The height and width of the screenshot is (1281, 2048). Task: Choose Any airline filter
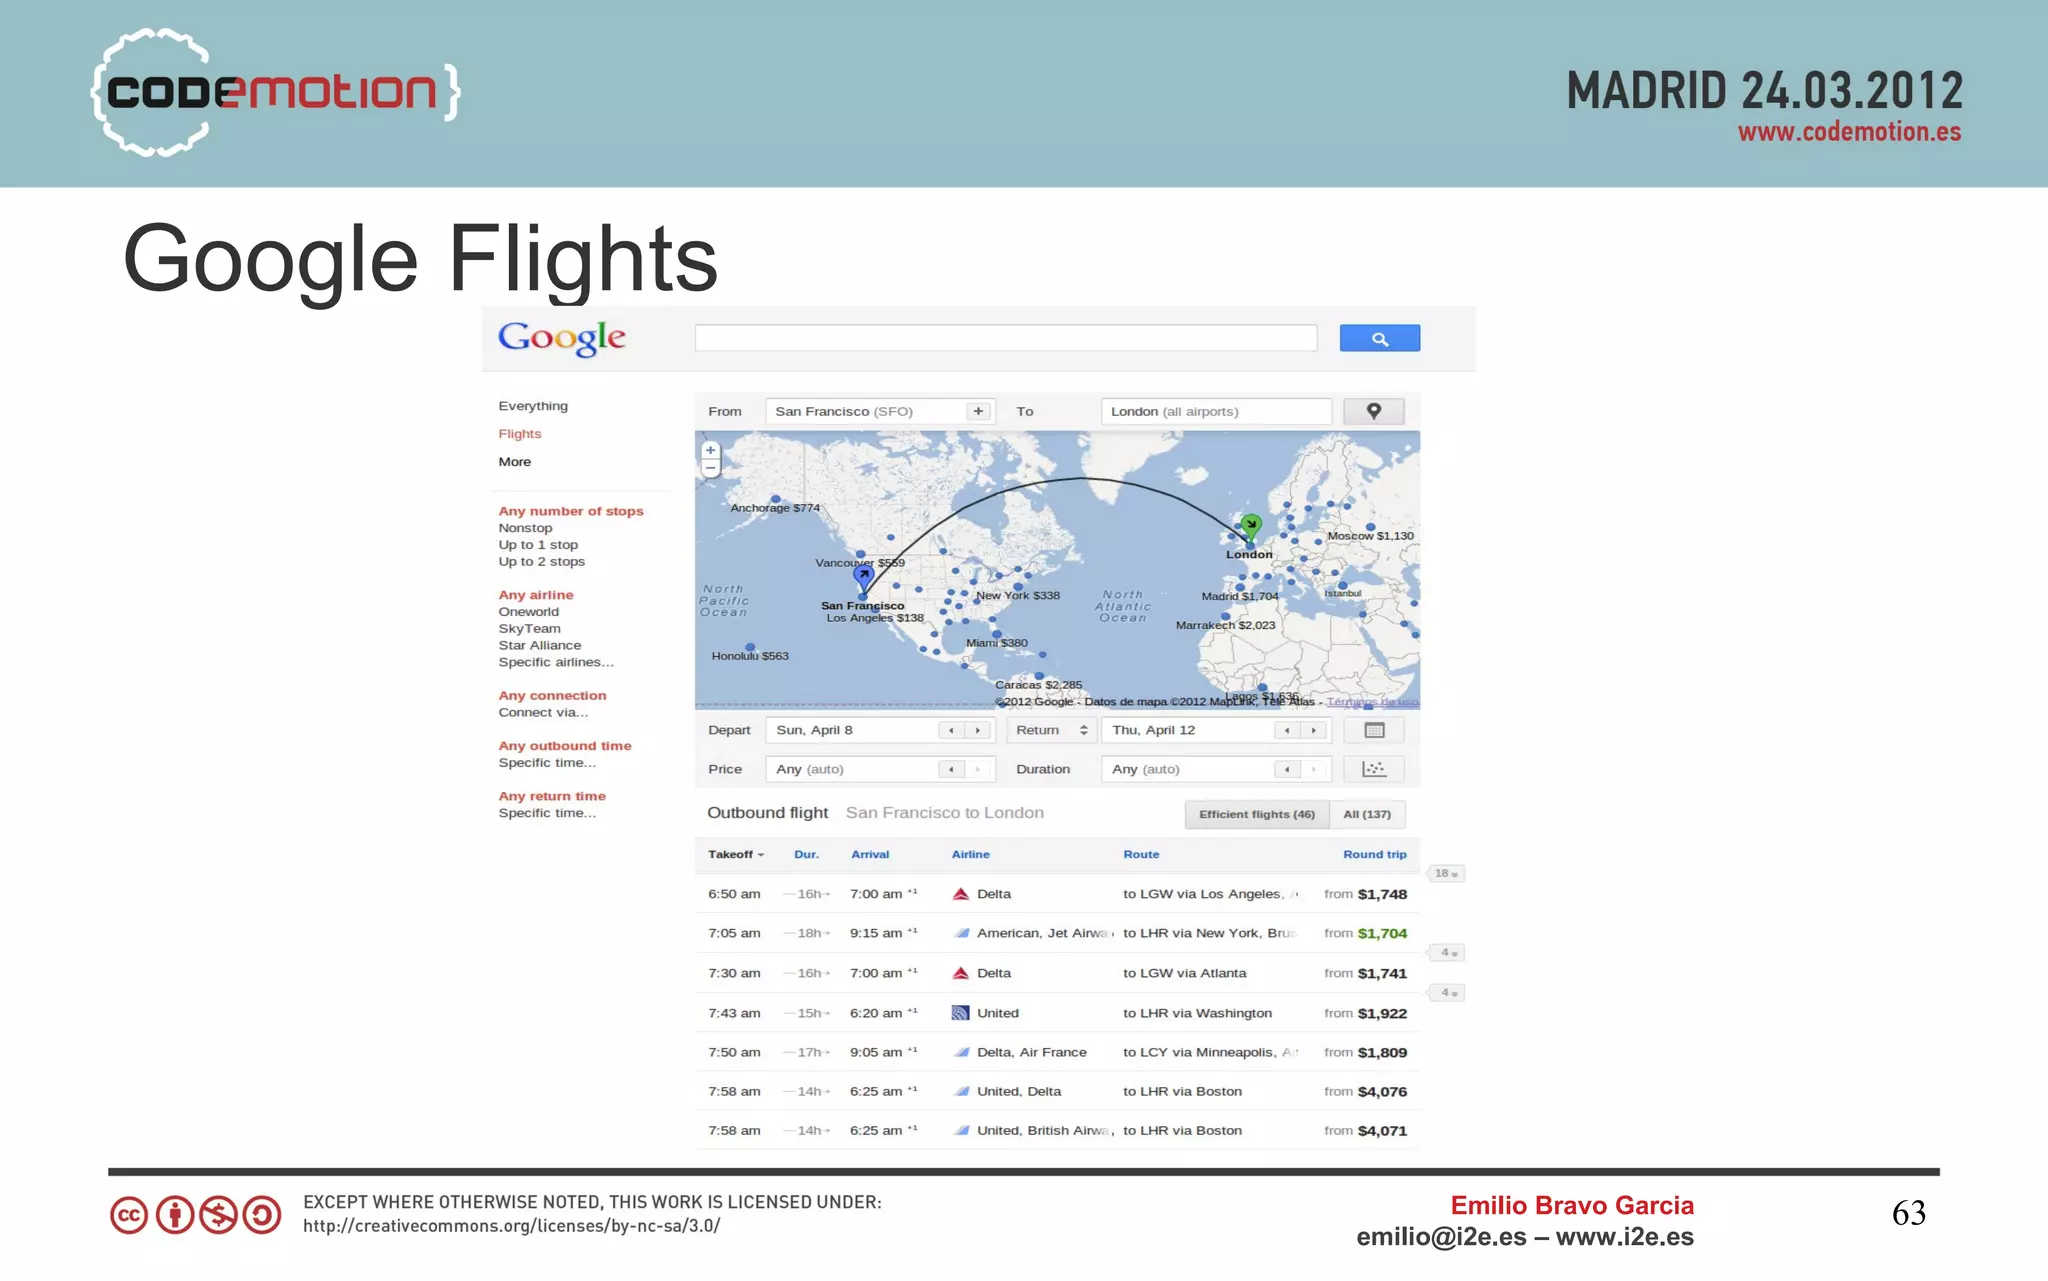(536, 595)
